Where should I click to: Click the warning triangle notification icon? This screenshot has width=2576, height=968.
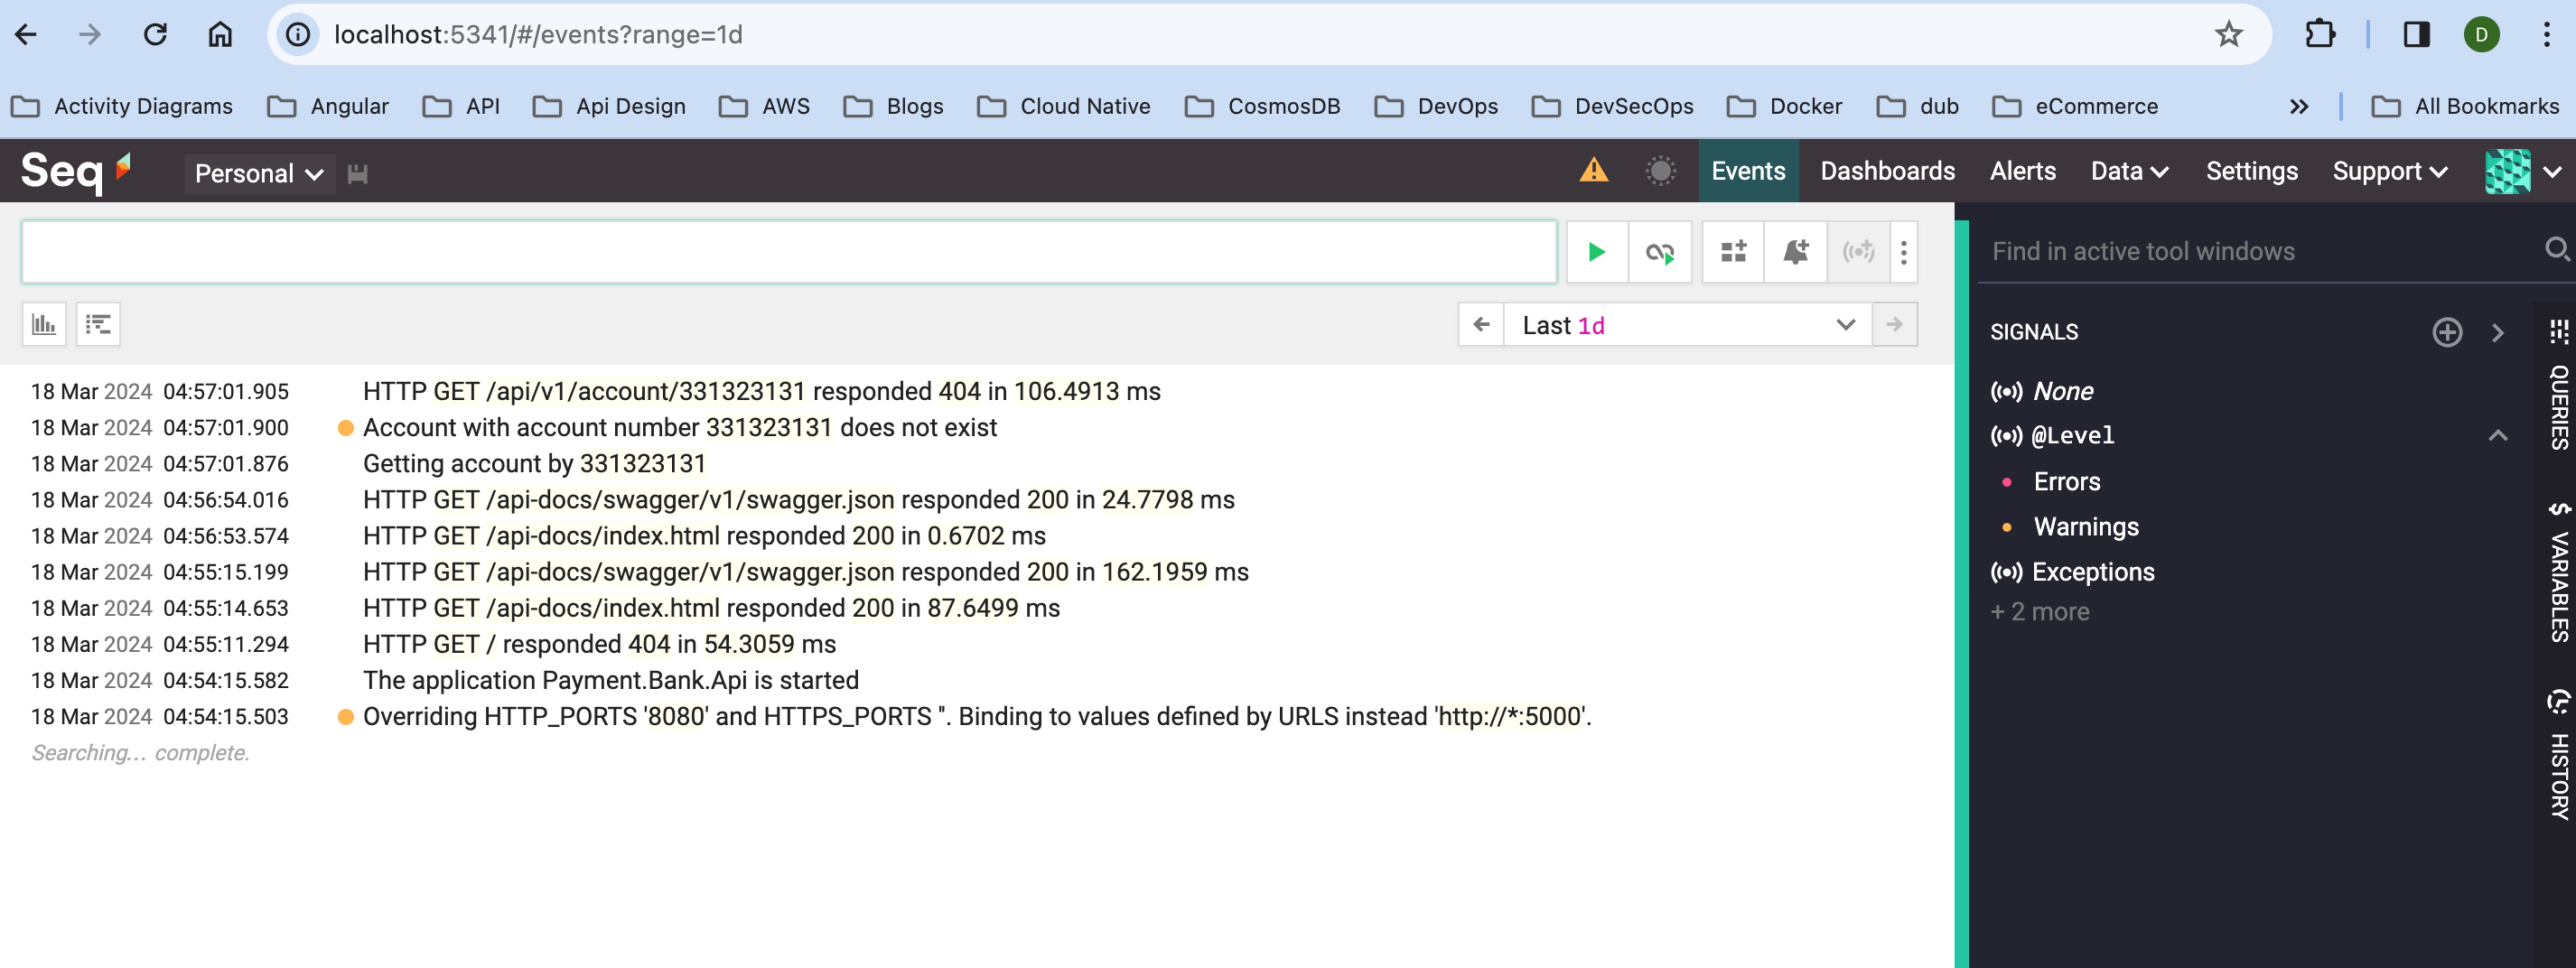pos(1593,171)
